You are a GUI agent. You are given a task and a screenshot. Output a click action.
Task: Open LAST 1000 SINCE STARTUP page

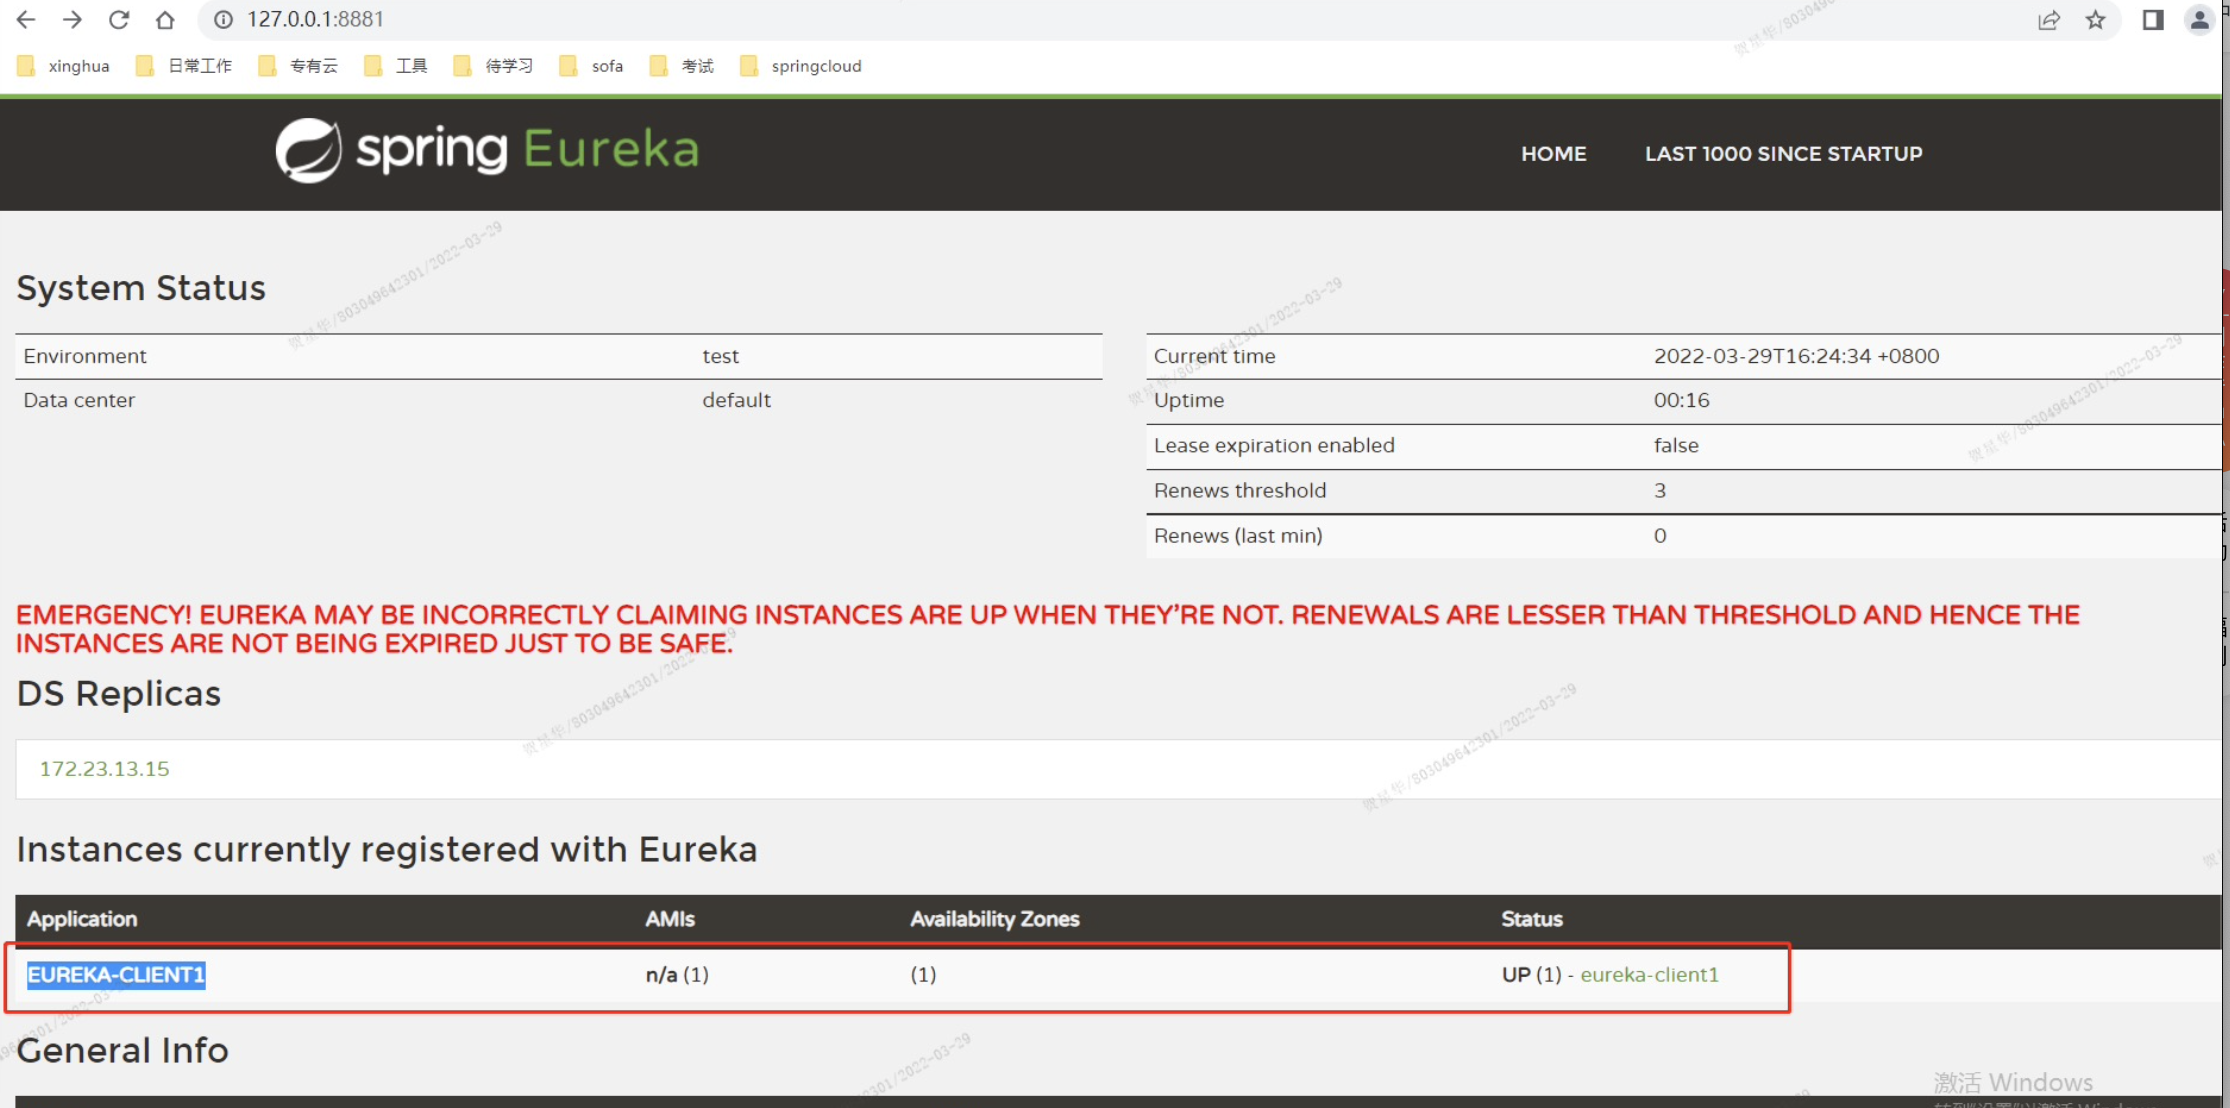[x=1783, y=153]
